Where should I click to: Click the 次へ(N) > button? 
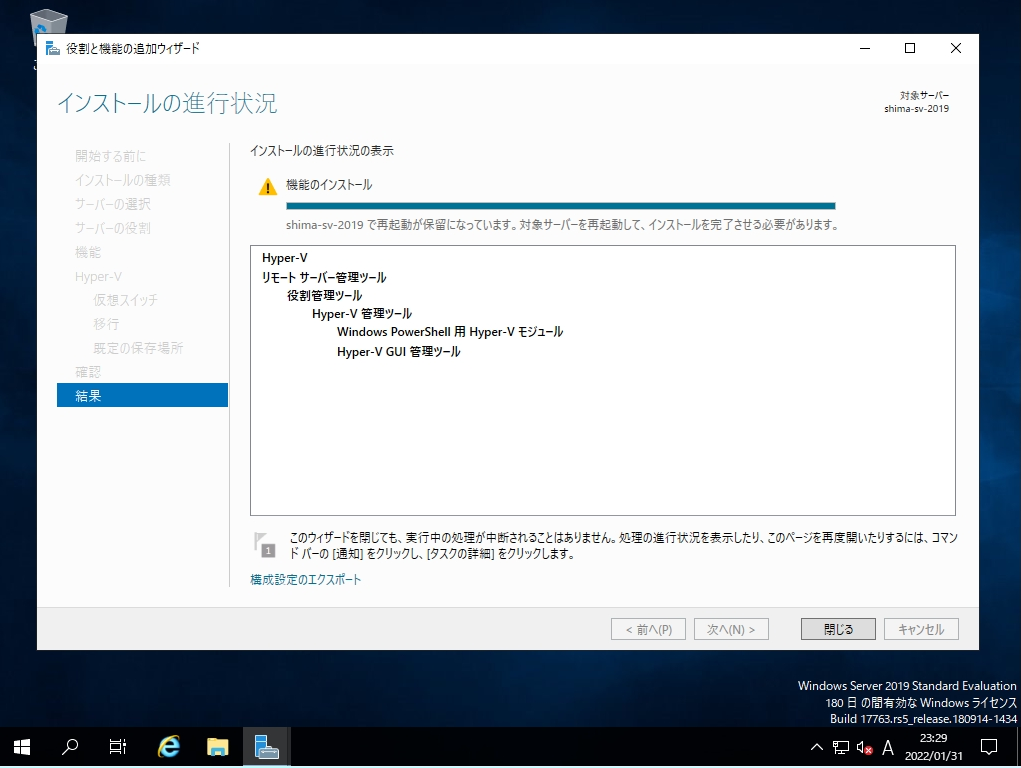coord(731,629)
